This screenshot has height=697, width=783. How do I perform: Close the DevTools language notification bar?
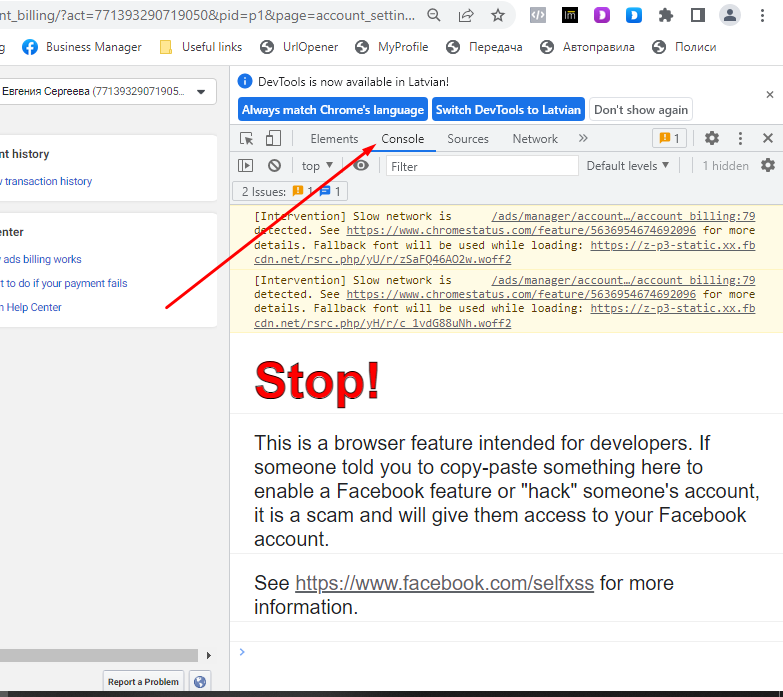770,95
